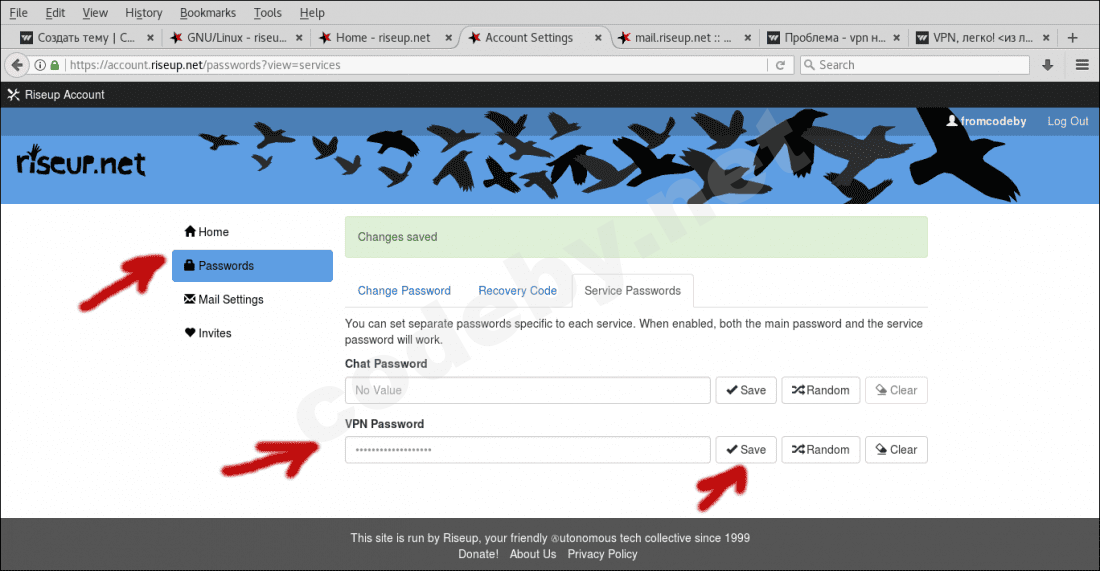Image resolution: width=1100 pixels, height=571 pixels.
Task: Open the hamburger menu icon
Action: point(1082,65)
